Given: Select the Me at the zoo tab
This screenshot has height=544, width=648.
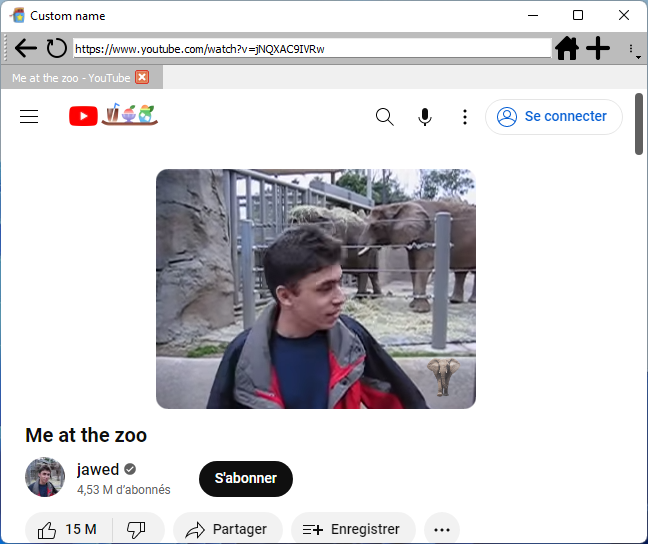Looking at the screenshot, I should click(x=70, y=78).
